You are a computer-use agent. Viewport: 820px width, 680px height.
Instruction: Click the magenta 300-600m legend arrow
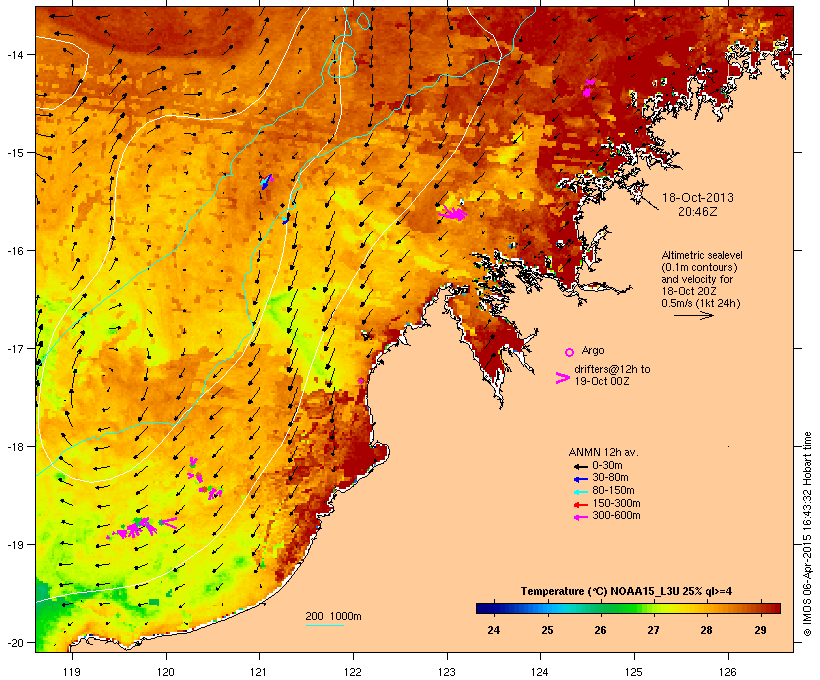coord(580,517)
